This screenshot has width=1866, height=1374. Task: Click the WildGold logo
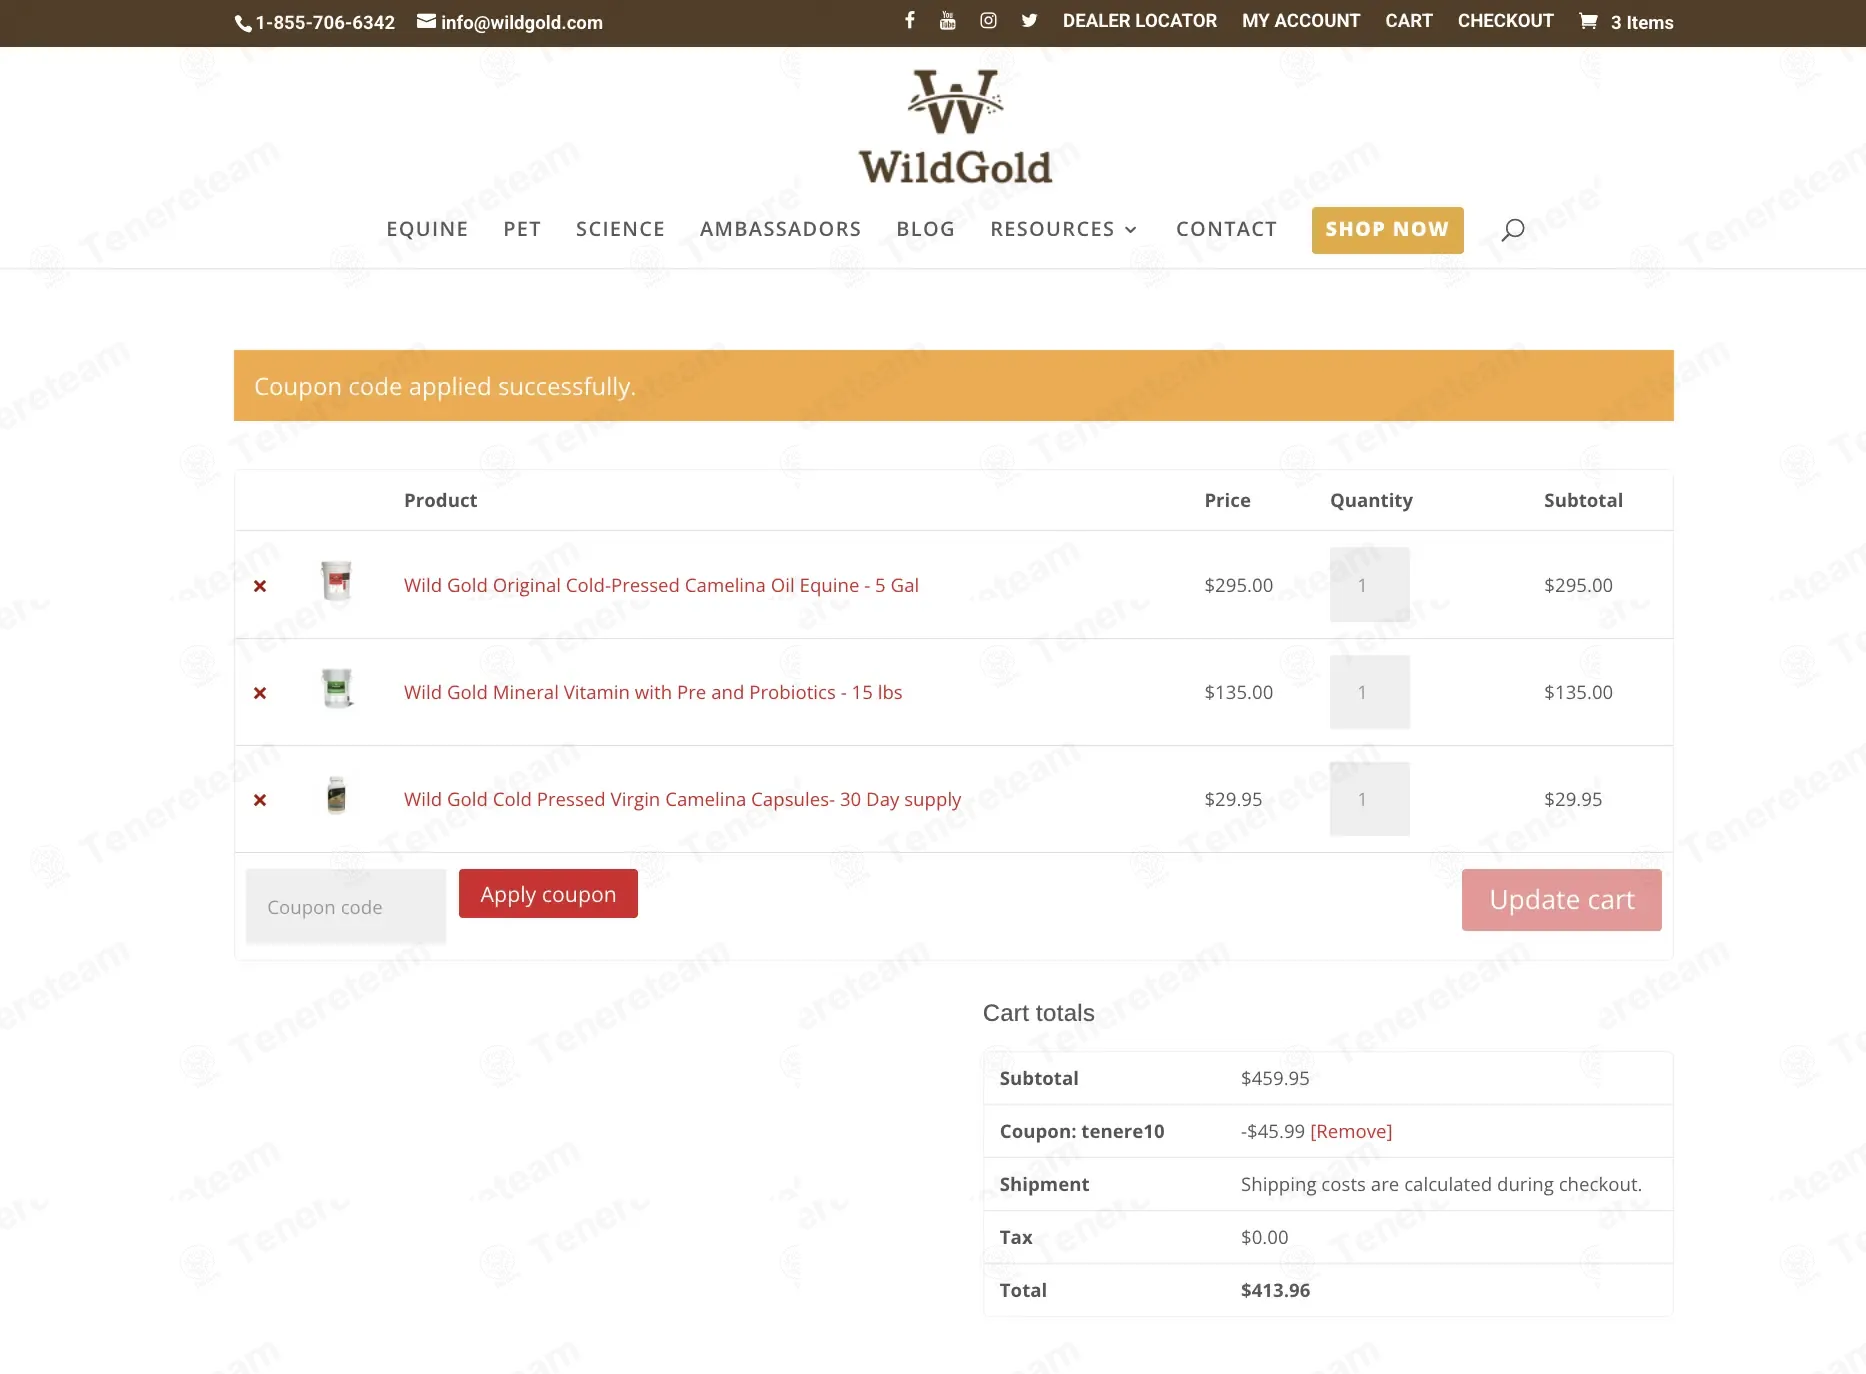pos(955,127)
